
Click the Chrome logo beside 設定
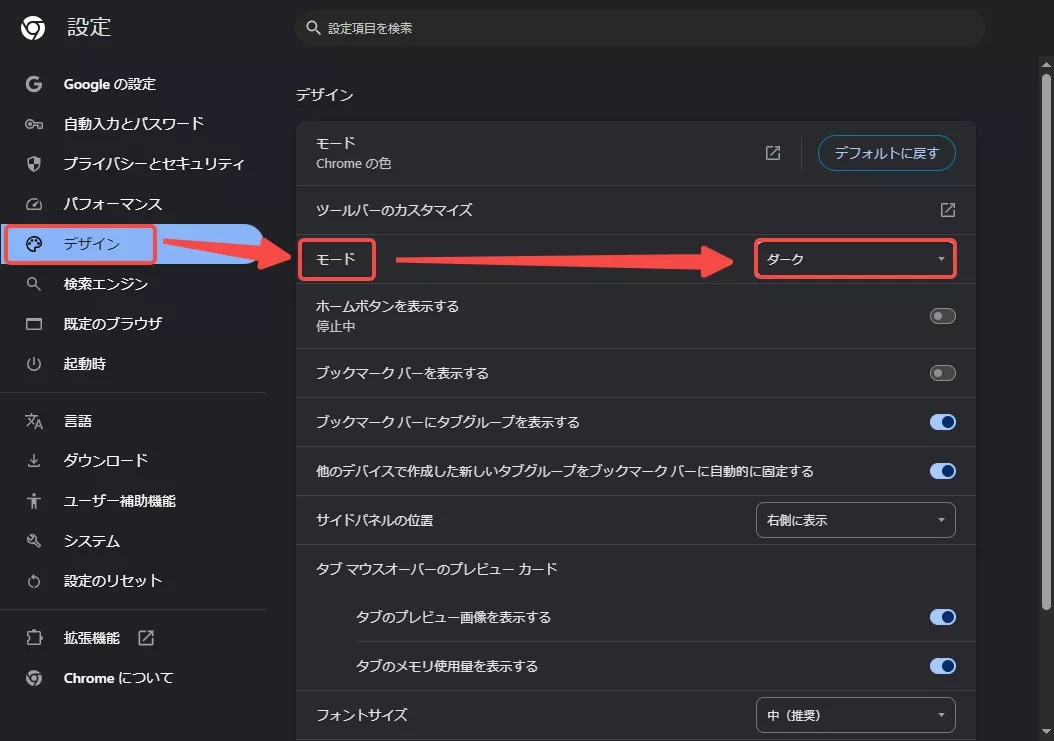[x=33, y=27]
